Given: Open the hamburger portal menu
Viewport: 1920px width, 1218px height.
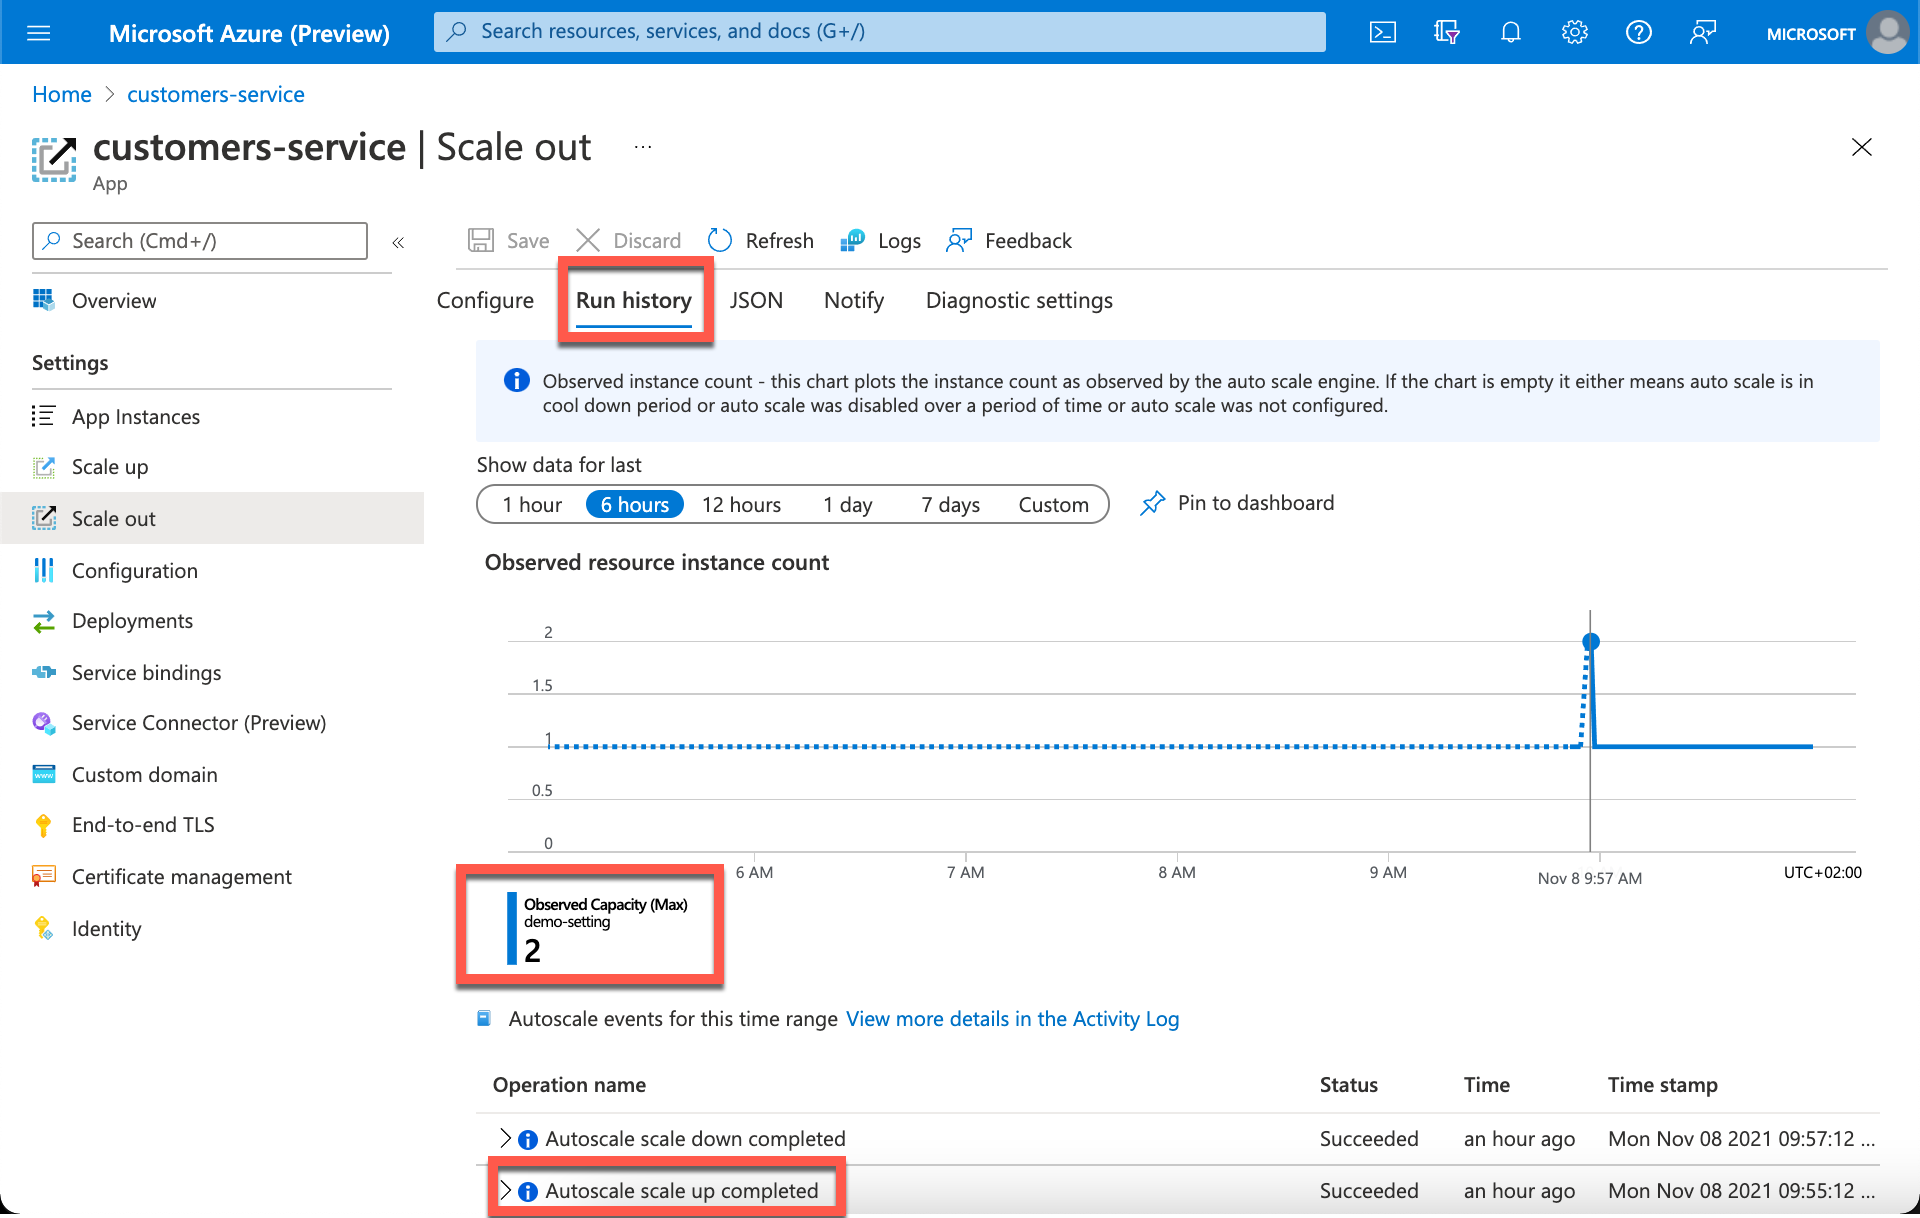Looking at the screenshot, I should (39, 33).
